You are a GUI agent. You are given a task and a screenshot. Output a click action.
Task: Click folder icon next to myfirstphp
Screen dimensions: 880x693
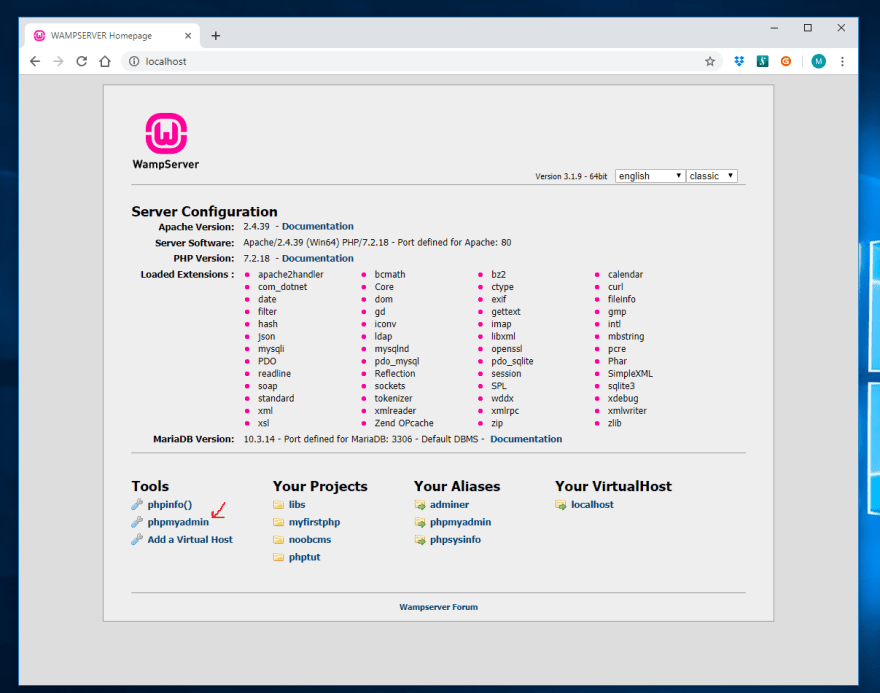[278, 522]
